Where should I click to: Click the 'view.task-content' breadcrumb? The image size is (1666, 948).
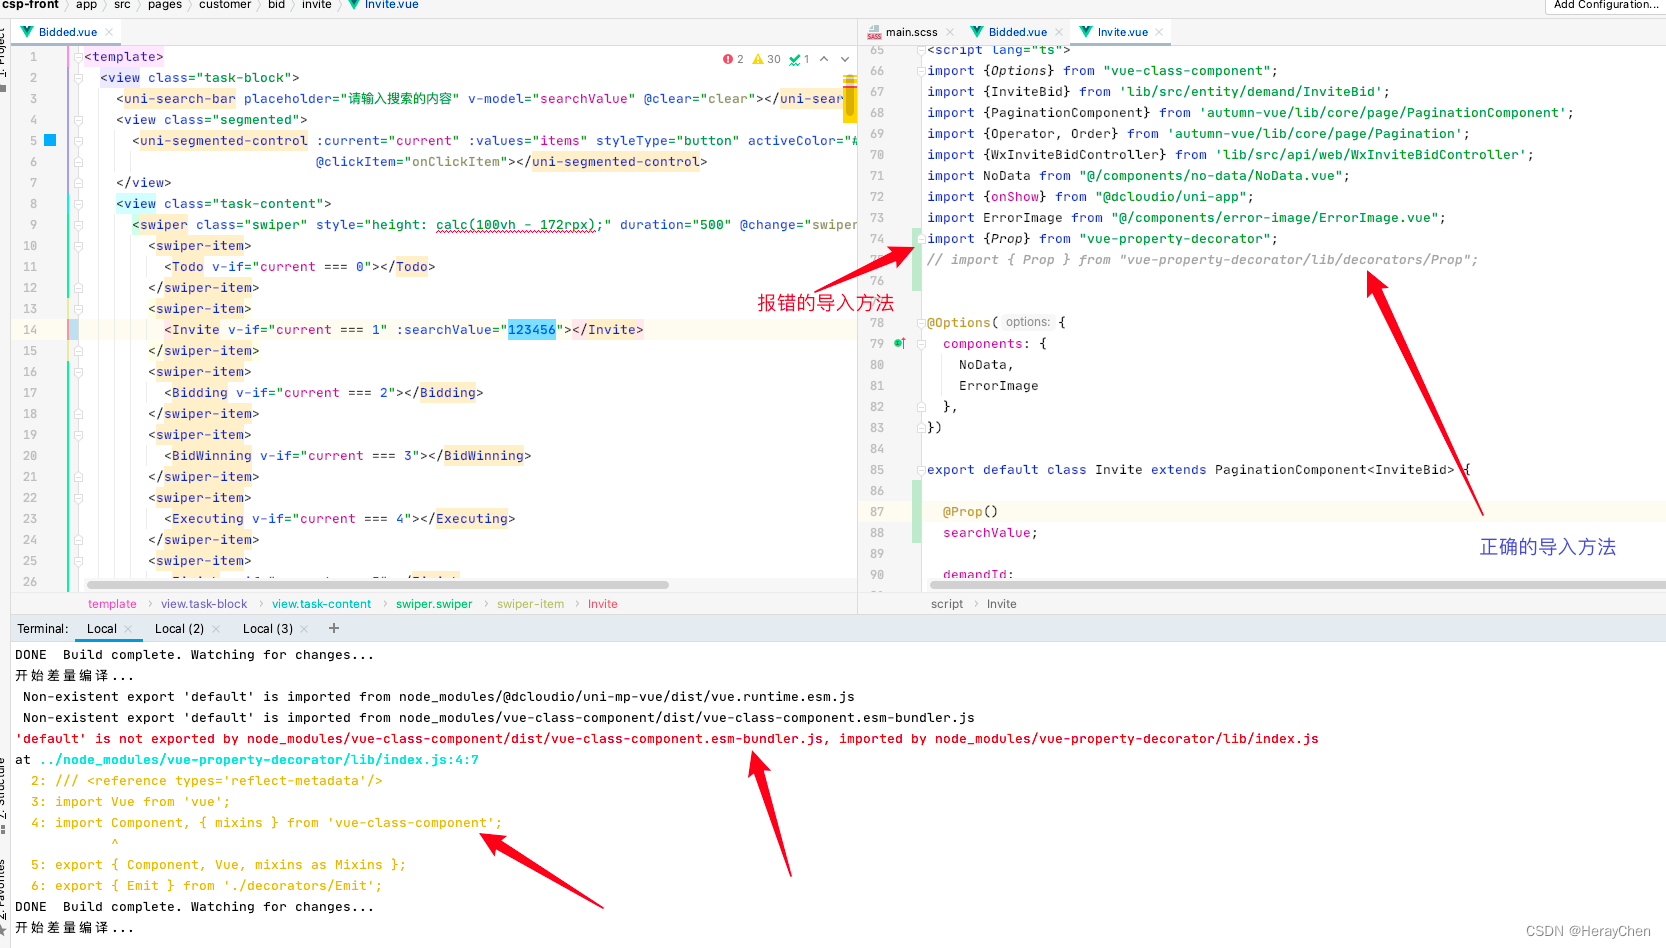click(321, 604)
